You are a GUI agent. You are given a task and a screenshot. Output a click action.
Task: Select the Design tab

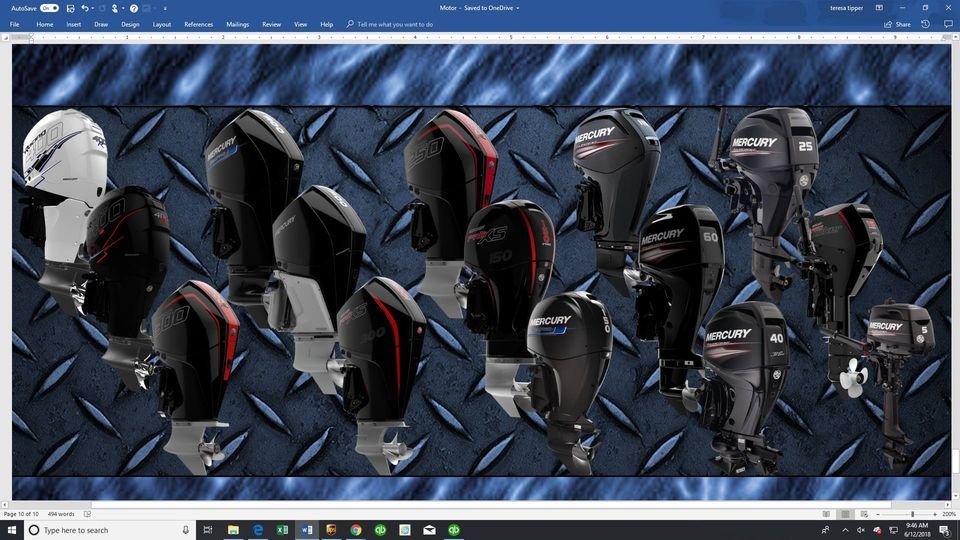pyautogui.click(x=130, y=24)
